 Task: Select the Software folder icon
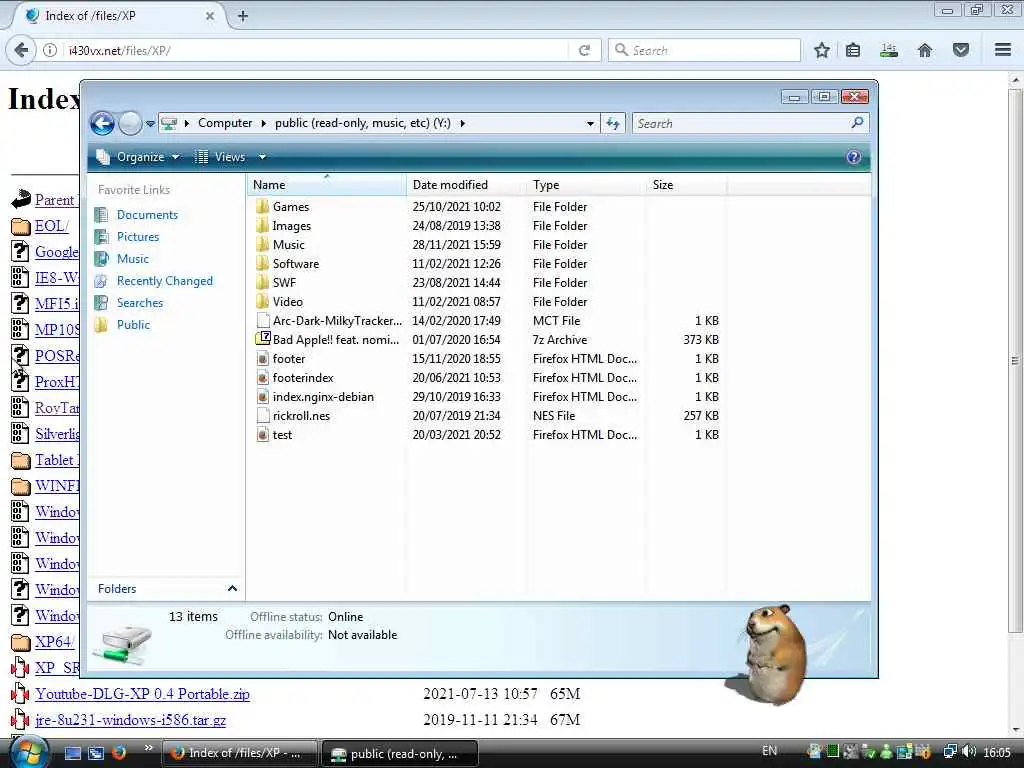[263, 263]
